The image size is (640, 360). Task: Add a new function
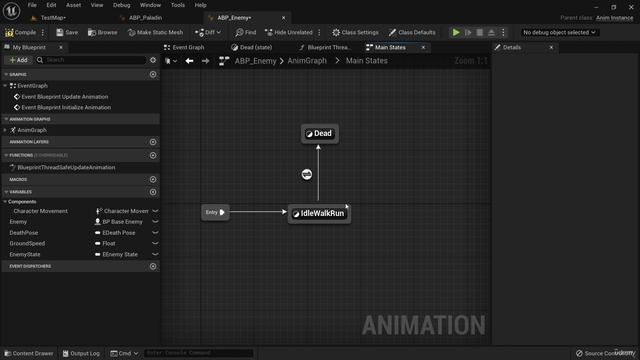153,156
